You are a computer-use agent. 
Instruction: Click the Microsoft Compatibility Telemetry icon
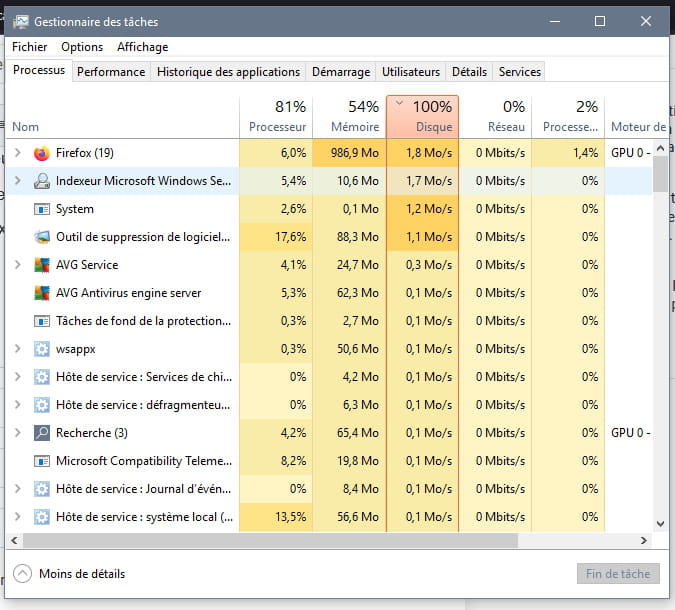click(x=42, y=461)
